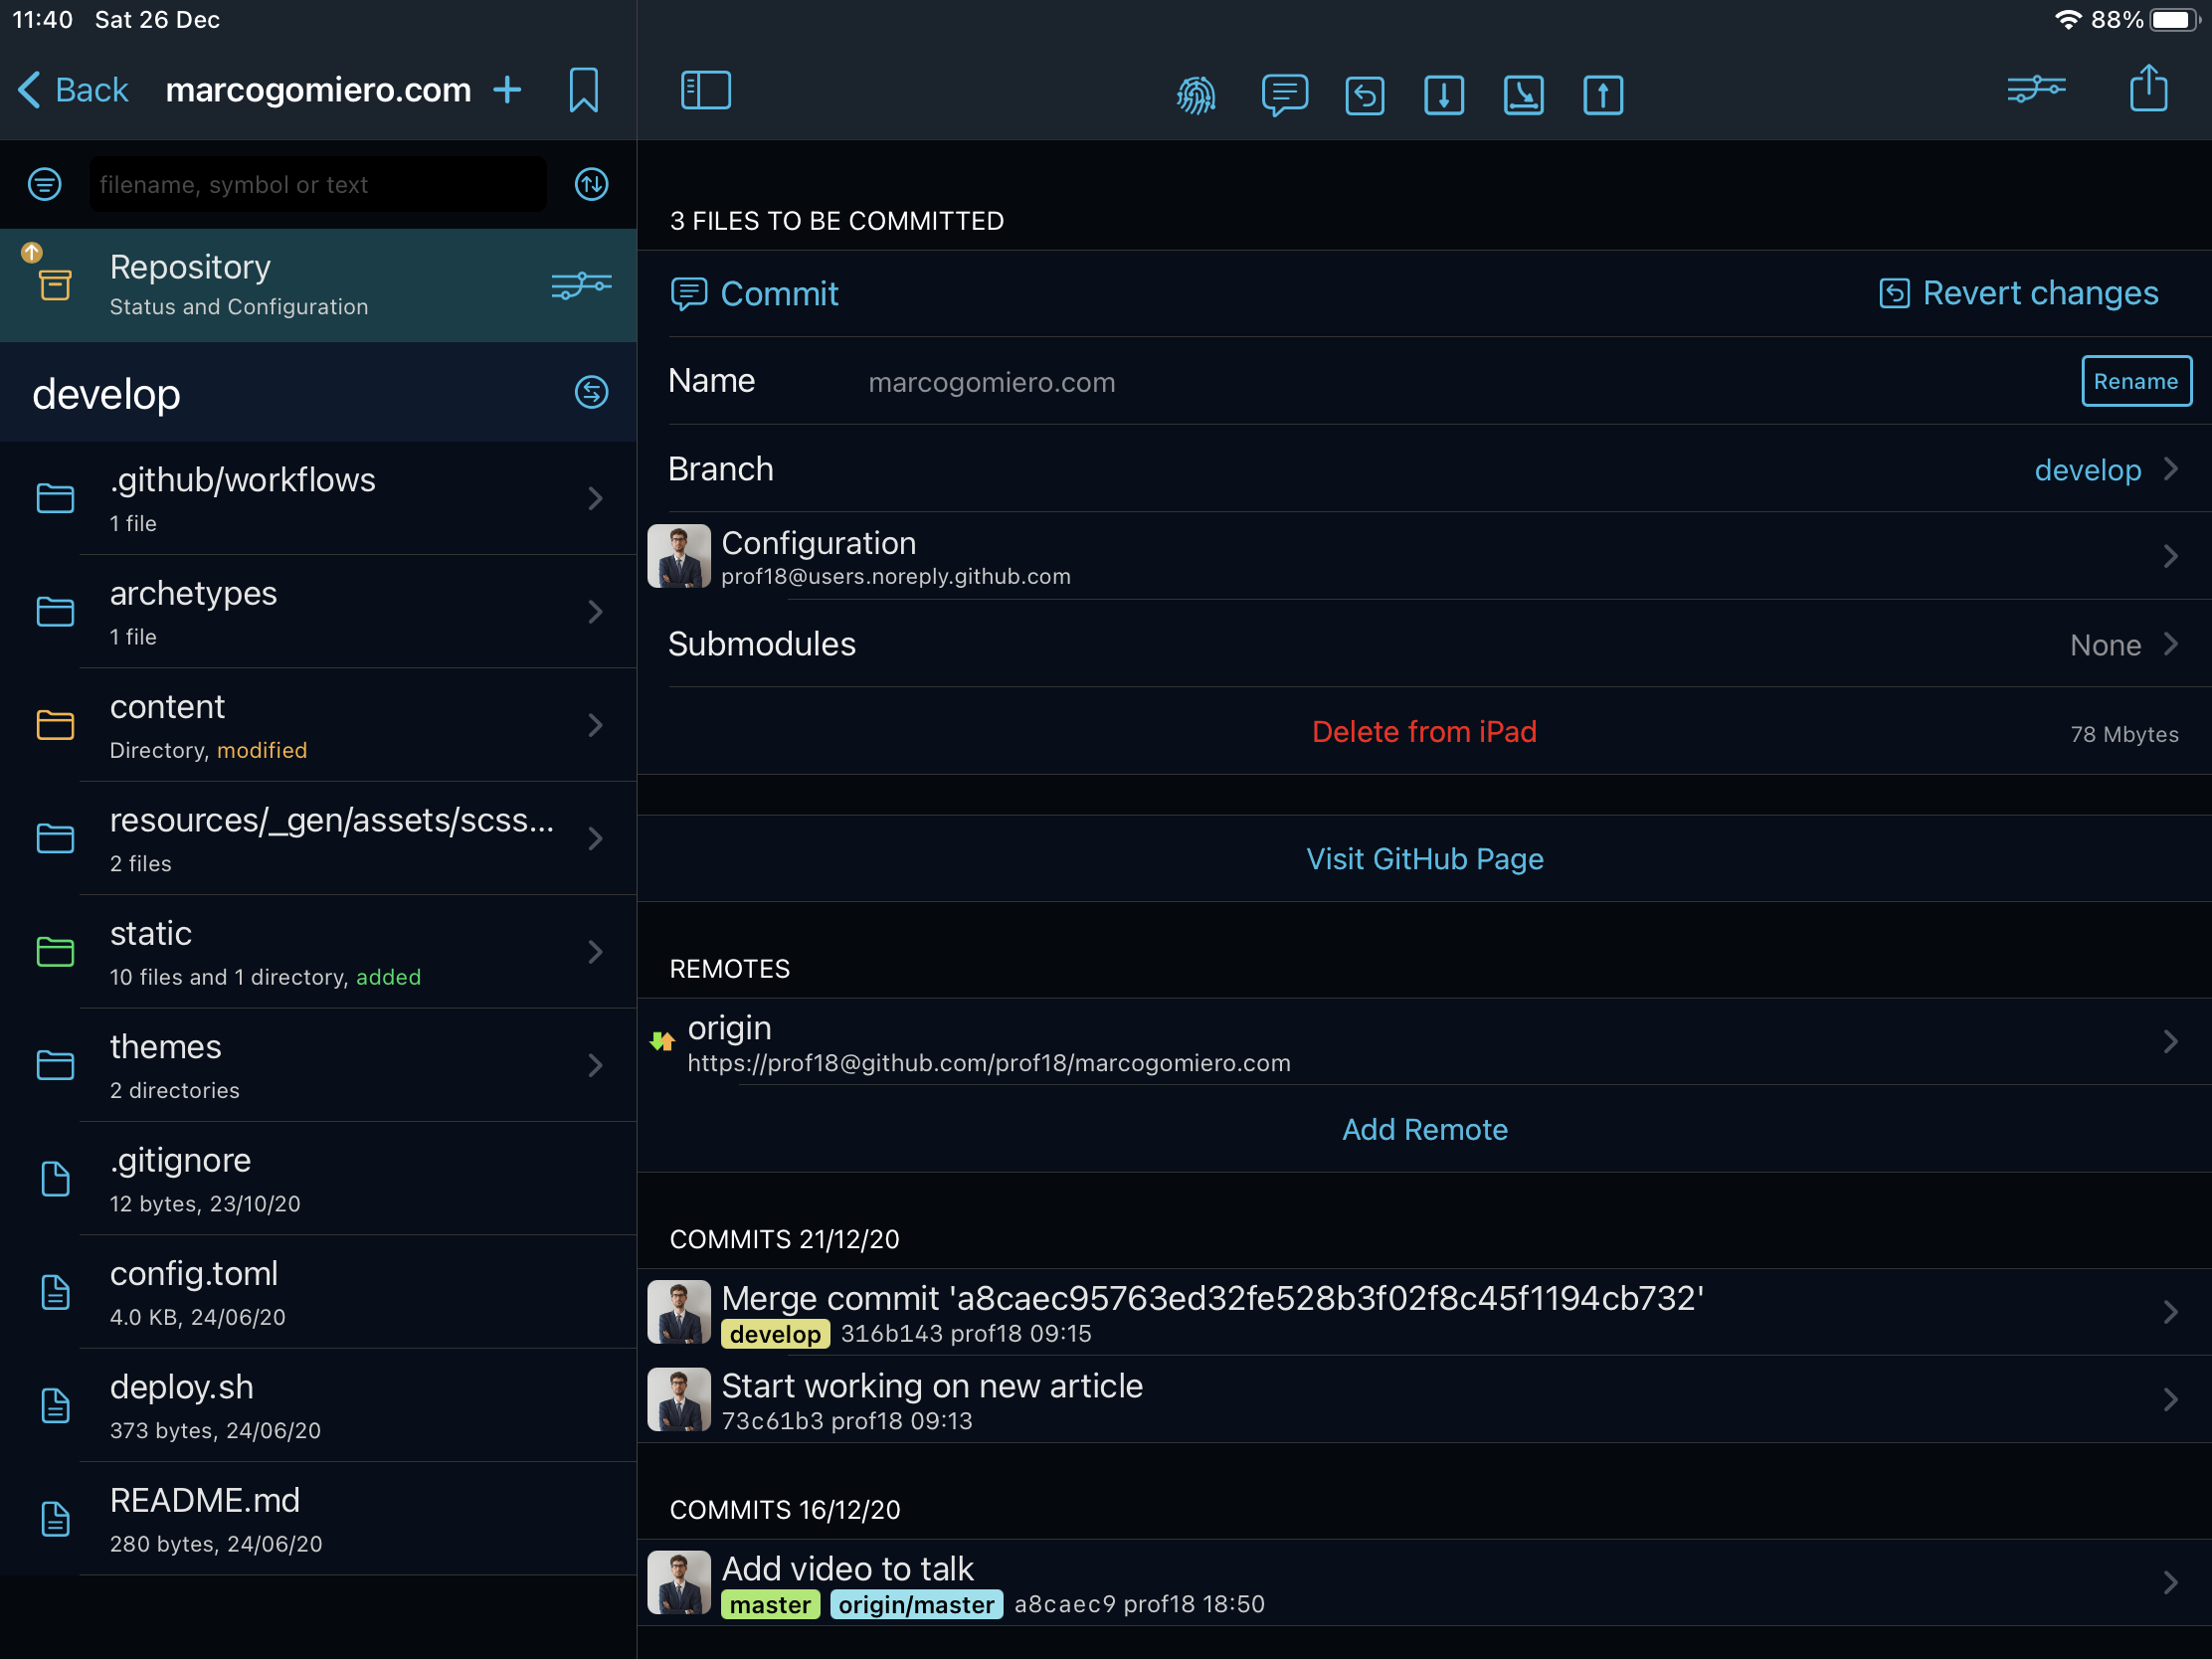Tap the commit message icon in toolbar
The width and height of the screenshot is (2212, 1659).
click(1284, 95)
